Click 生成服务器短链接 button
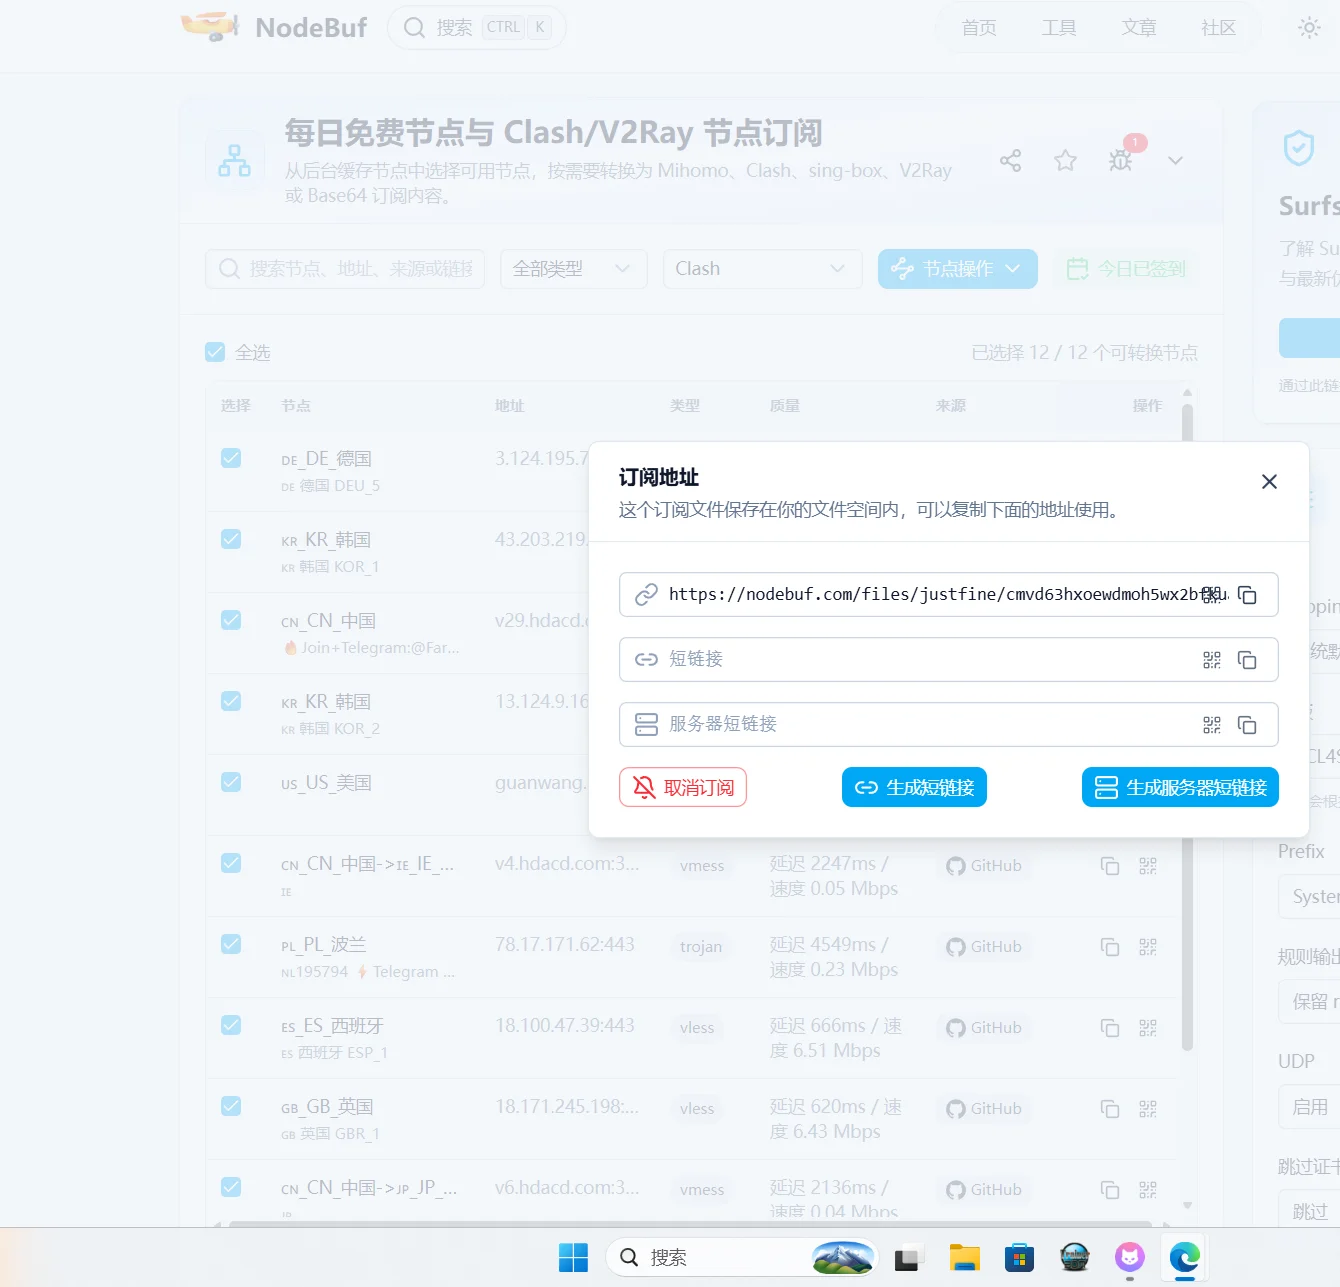The width and height of the screenshot is (1340, 1287). (1180, 787)
